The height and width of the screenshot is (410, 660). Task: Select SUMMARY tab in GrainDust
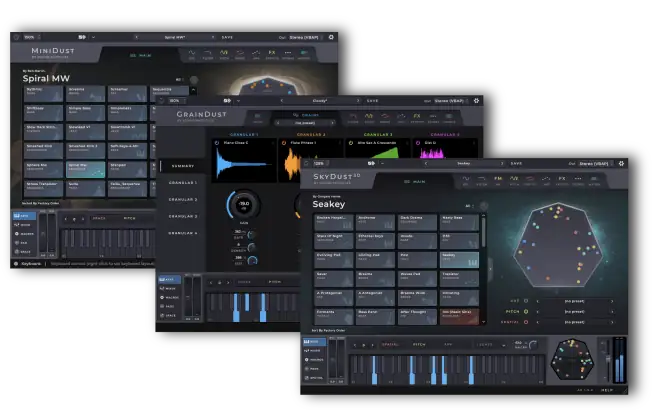pyautogui.click(x=183, y=166)
